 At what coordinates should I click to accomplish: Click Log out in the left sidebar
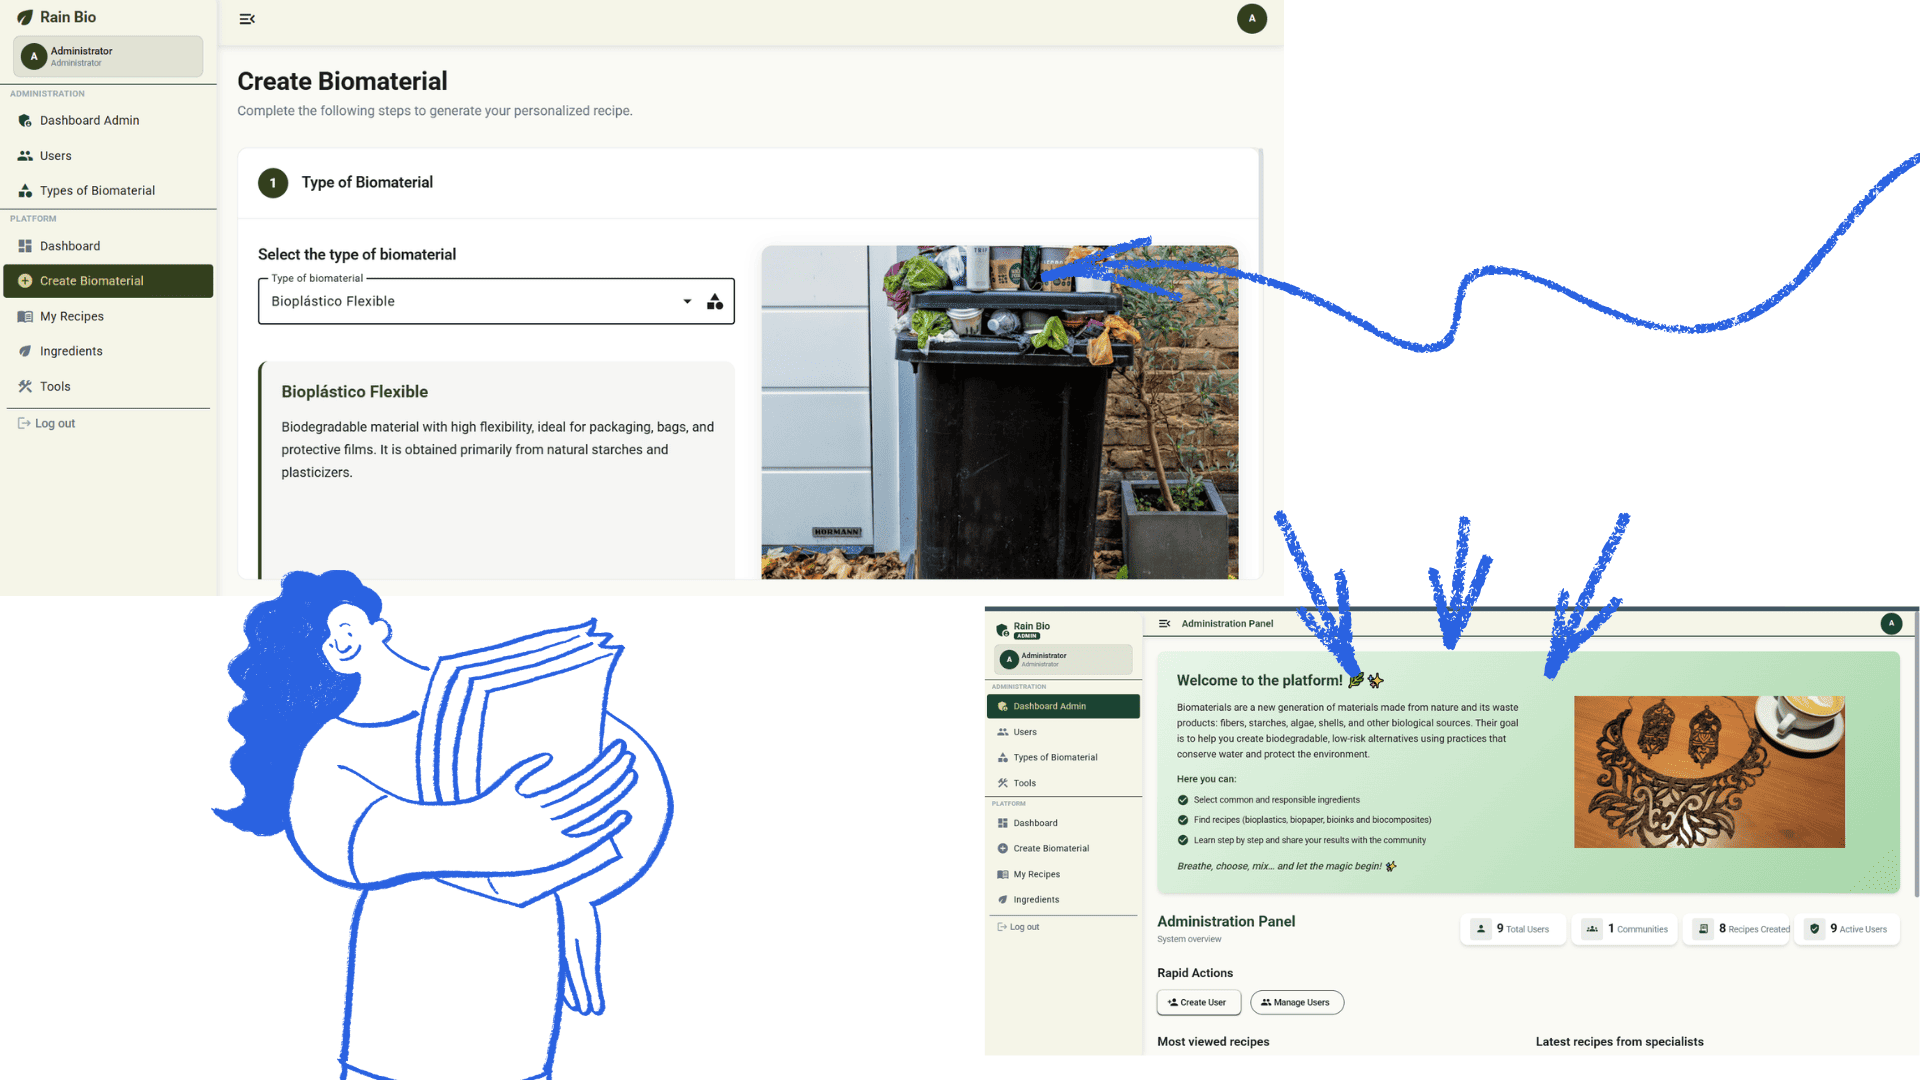[x=47, y=424]
